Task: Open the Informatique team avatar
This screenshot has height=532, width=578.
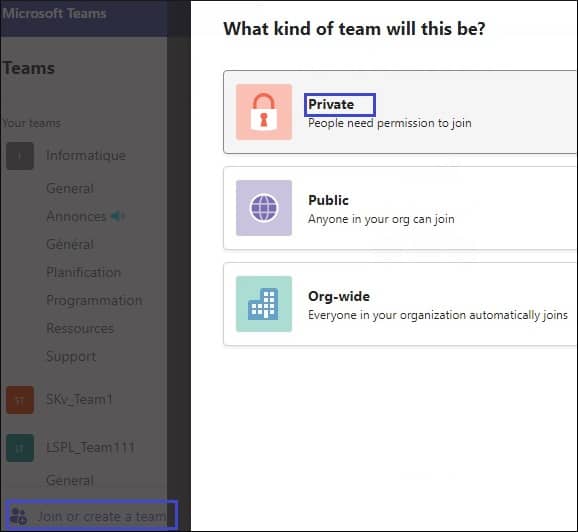Action: point(20,156)
